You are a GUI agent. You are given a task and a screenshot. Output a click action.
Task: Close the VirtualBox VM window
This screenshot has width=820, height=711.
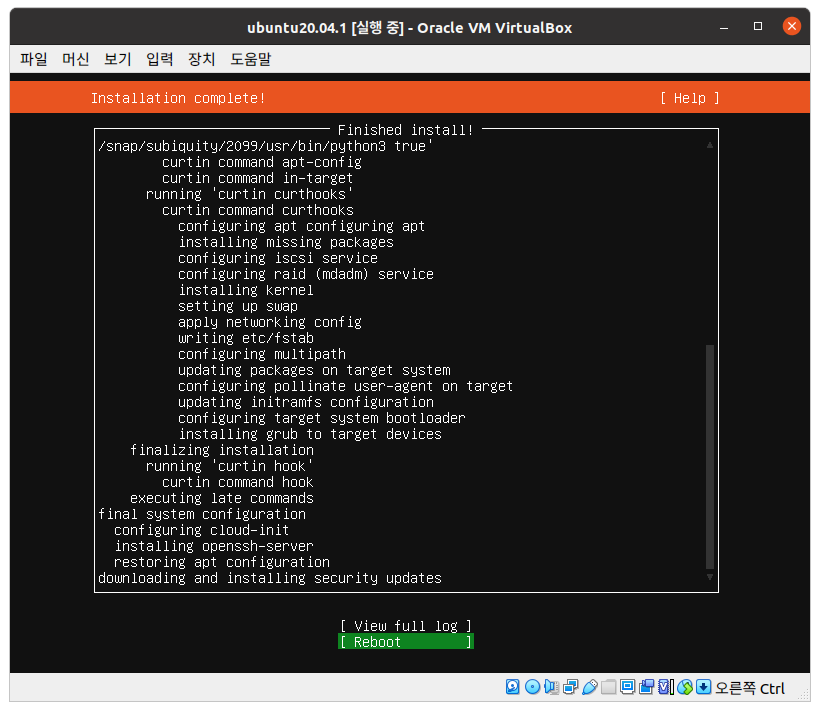792,26
